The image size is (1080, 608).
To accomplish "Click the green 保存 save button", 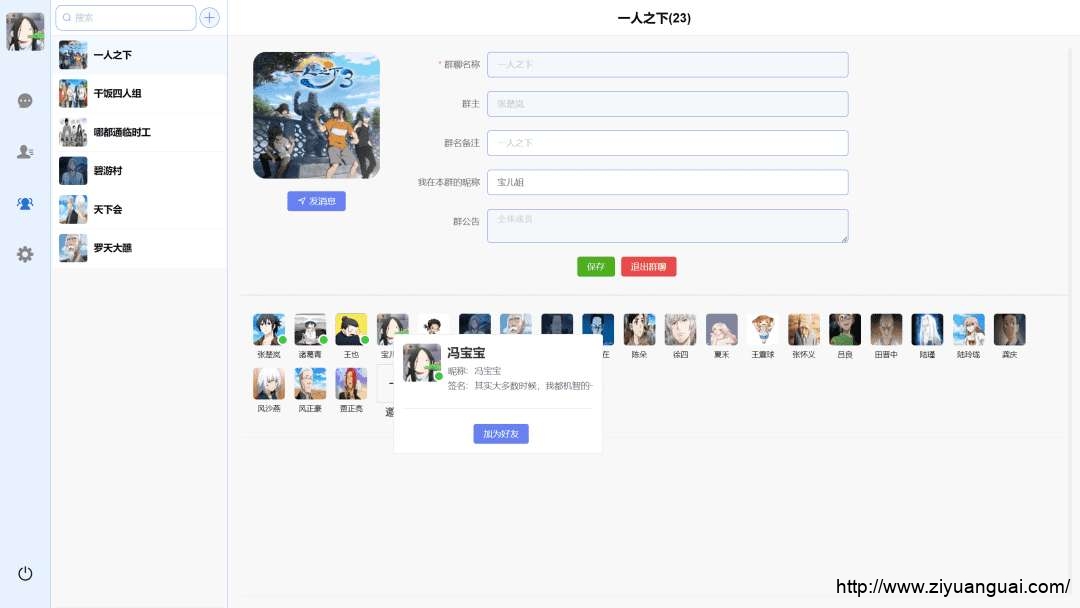I will [x=596, y=266].
